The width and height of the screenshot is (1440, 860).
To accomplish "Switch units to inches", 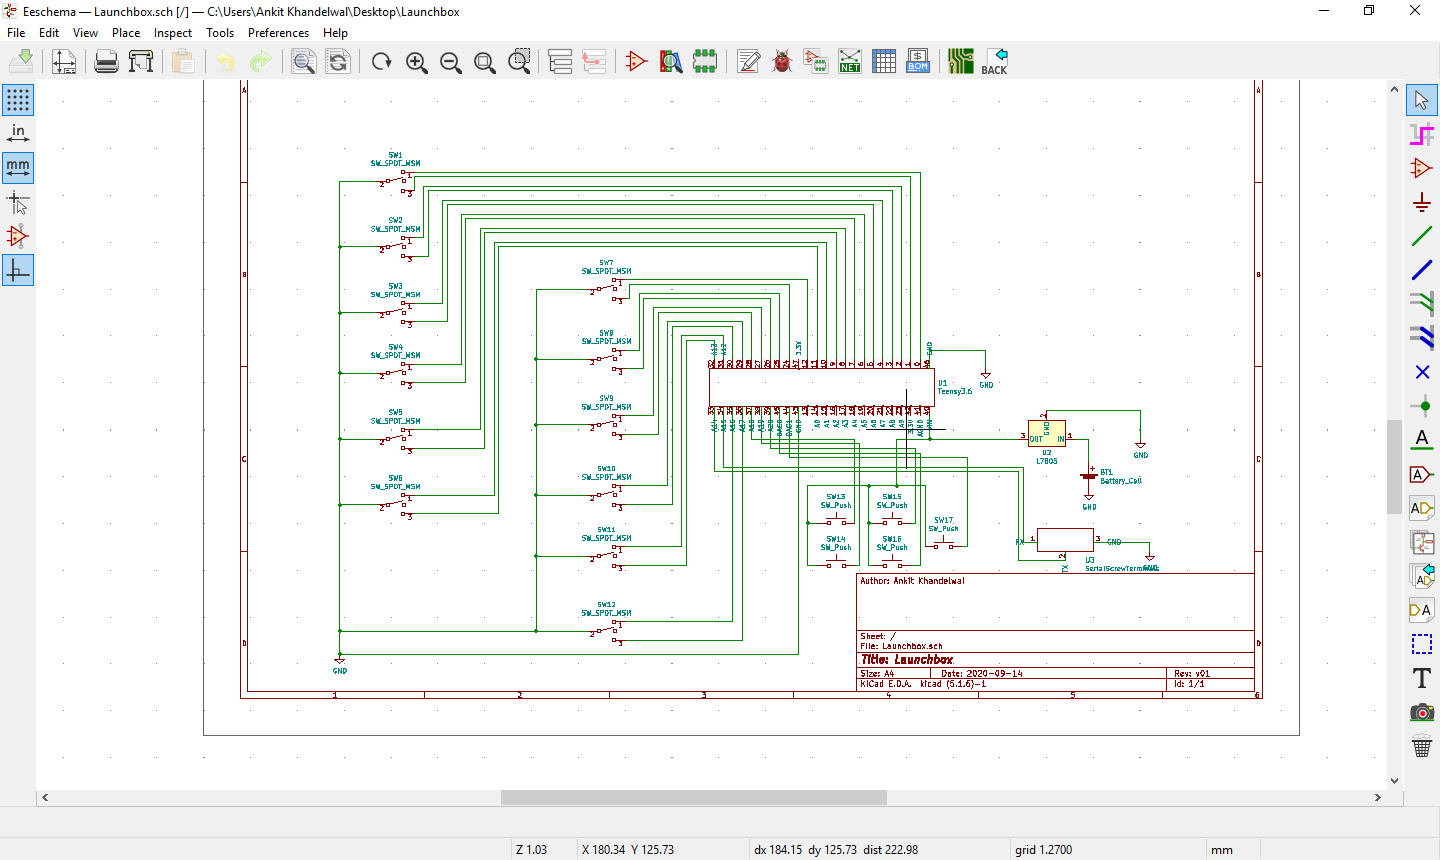I will click(18, 133).
